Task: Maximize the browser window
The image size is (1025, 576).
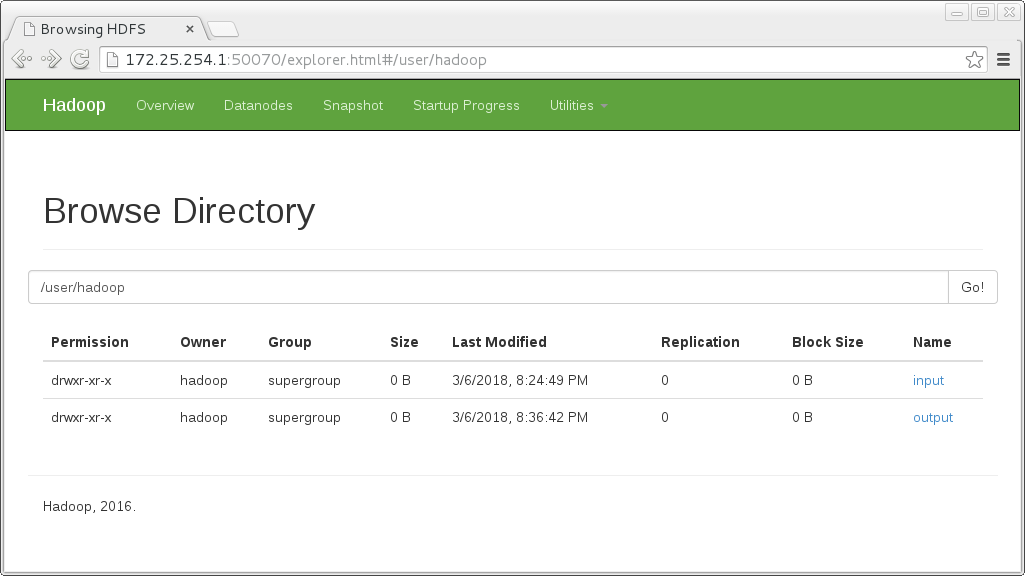Action: point(982,12)
